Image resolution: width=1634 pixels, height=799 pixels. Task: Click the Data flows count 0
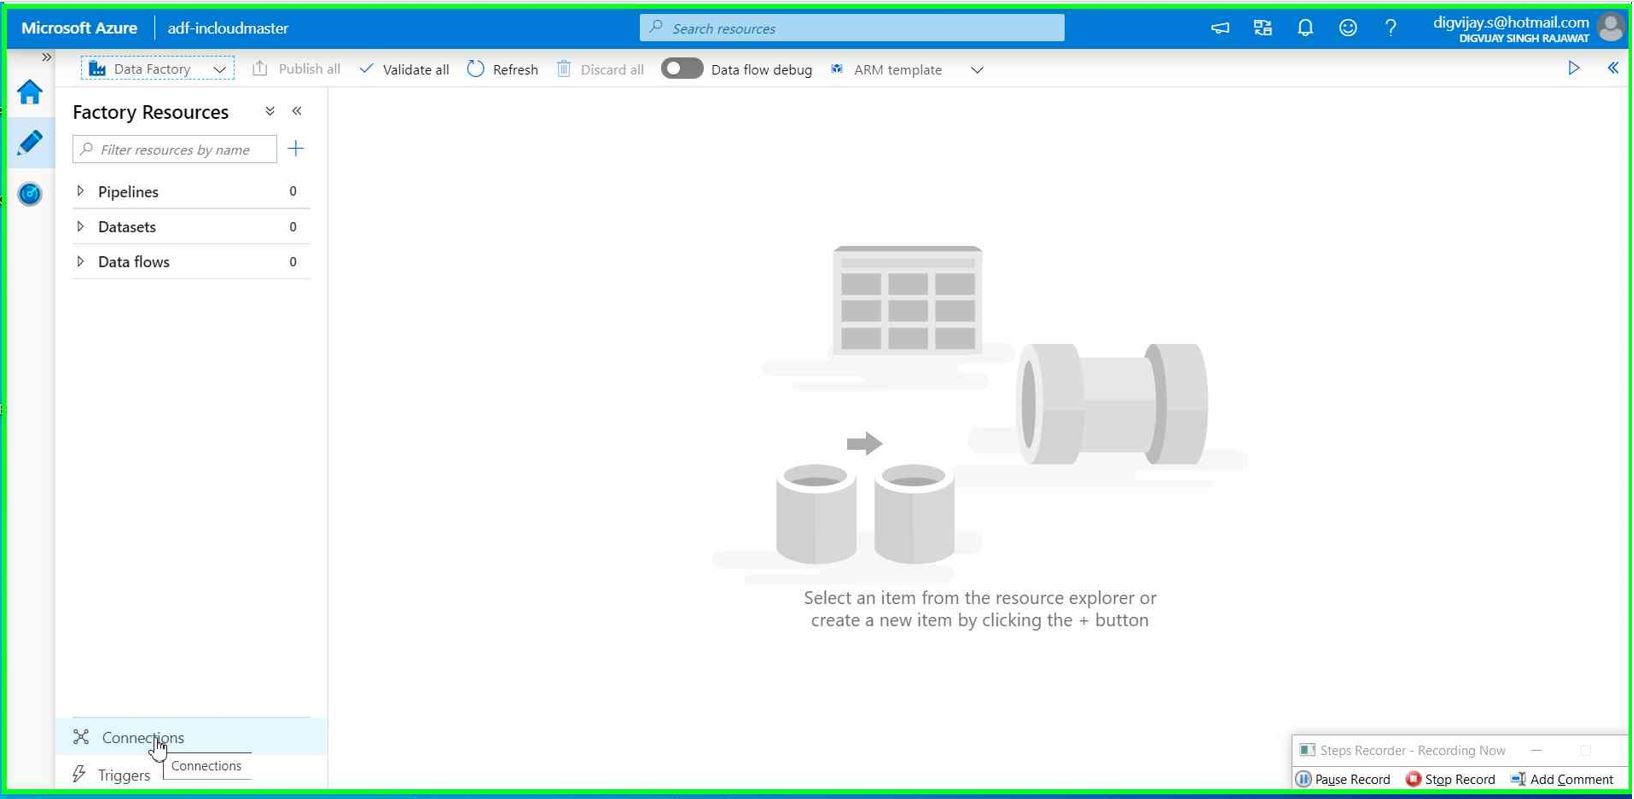(293, 262)
